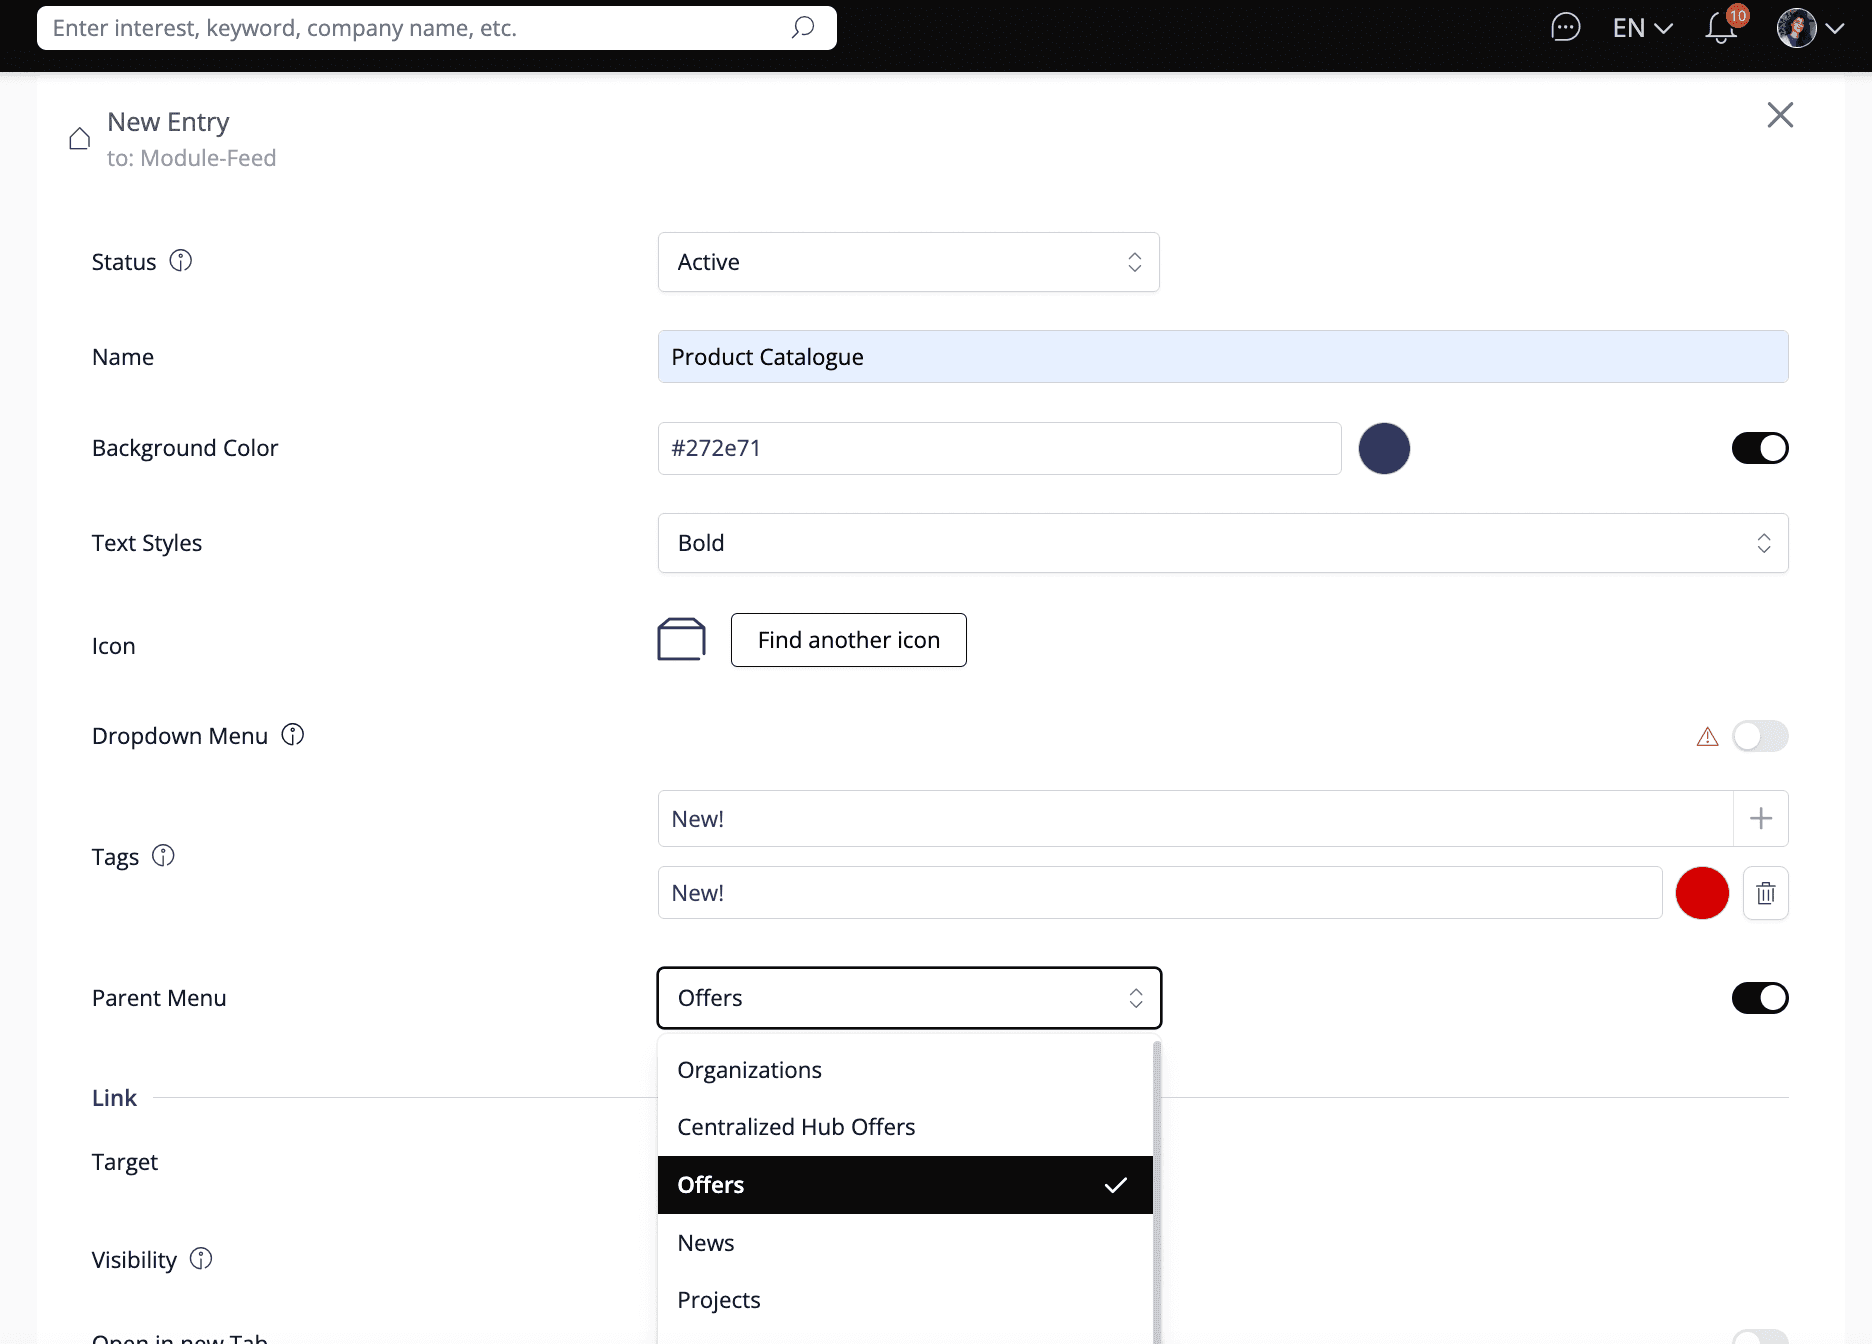Click the search magnifier icon
Screen dimensions: 1872x1344
click(x=802, y=28)
